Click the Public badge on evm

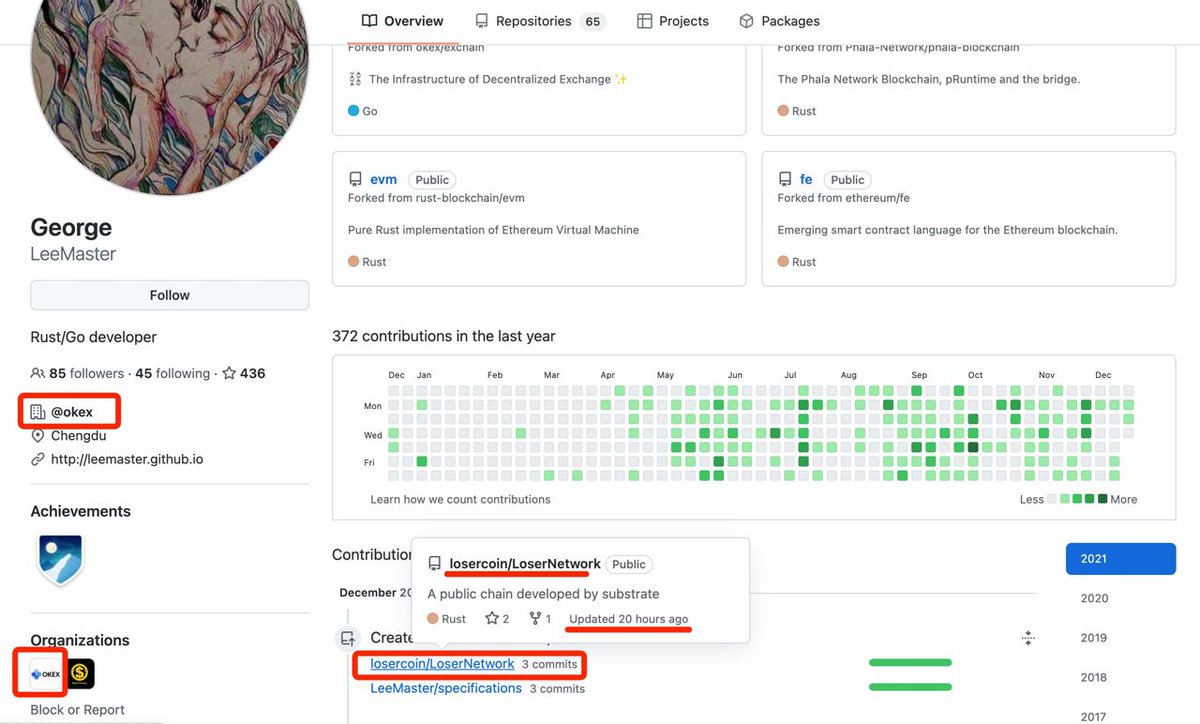point(432,180)
